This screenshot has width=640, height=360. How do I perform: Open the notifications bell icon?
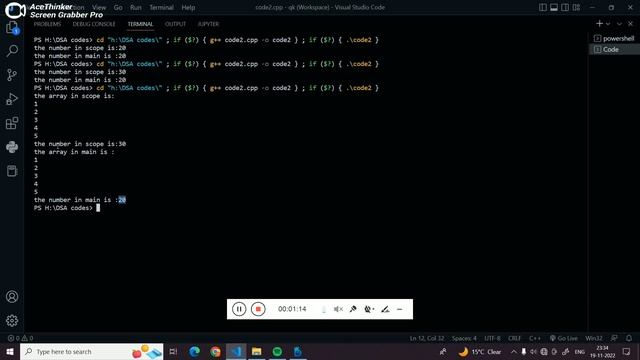[x=629, y=338]
